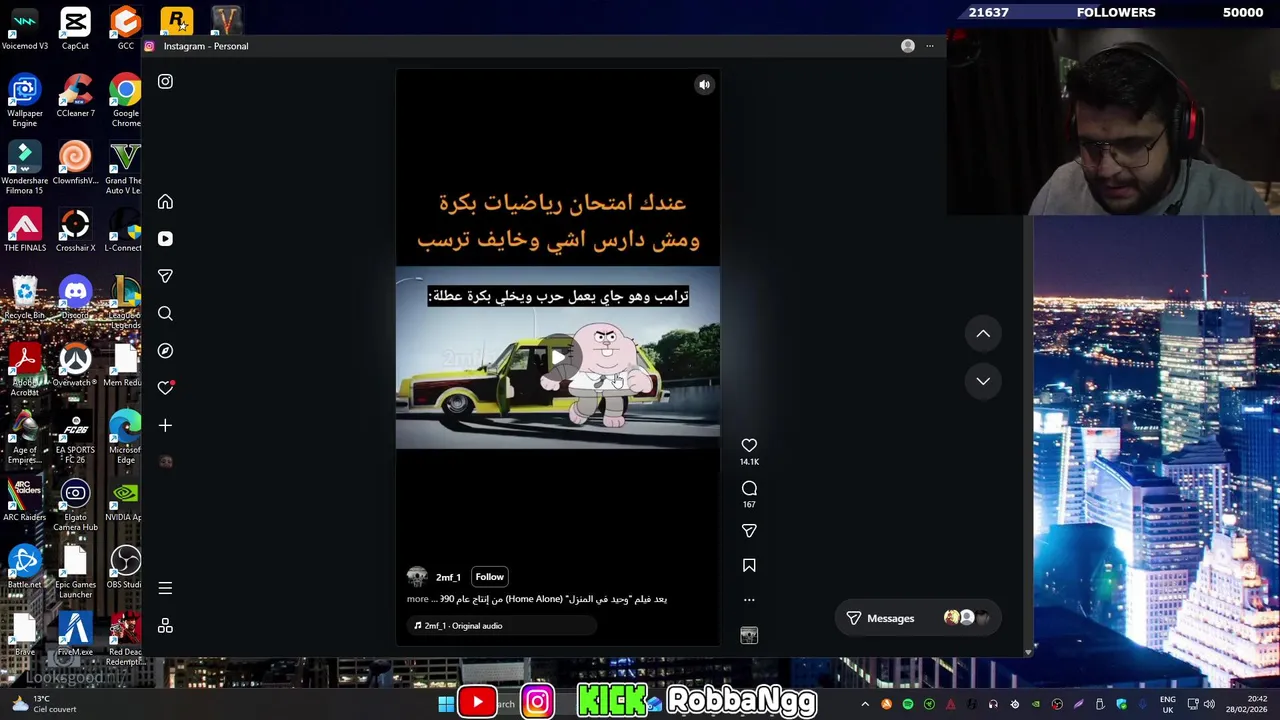Select ClownfishVoice desktop shortcut
The image size is (1280, 720).
pos(75,164)
